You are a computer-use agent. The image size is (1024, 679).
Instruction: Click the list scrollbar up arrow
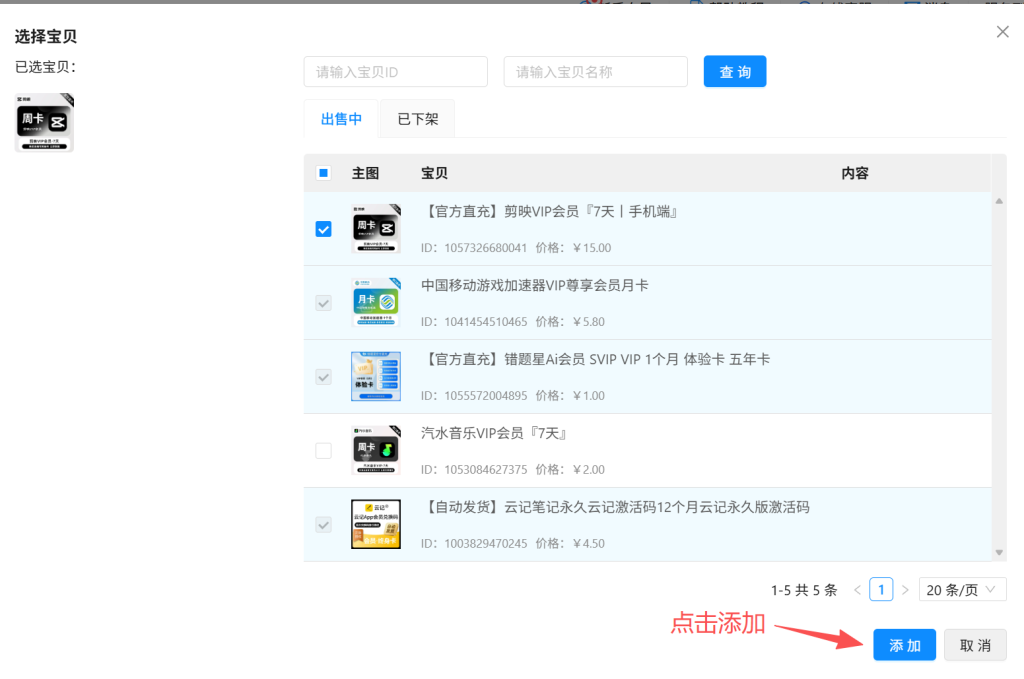pos(999,201)
